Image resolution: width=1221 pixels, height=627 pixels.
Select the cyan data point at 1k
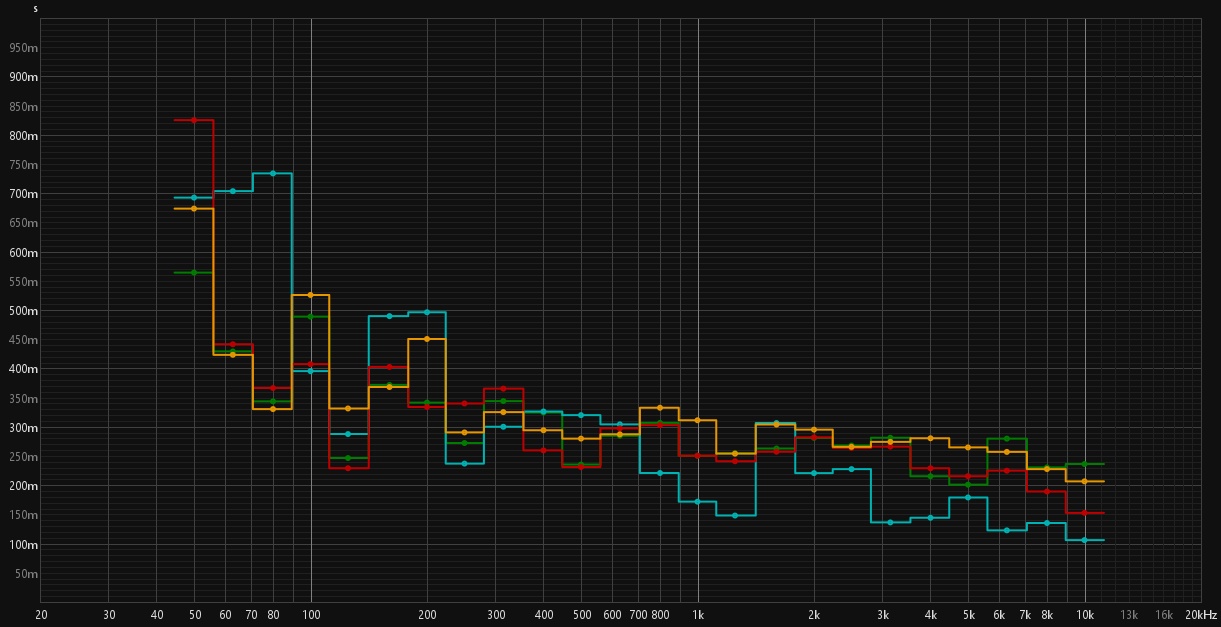click(x=698, y=501)
